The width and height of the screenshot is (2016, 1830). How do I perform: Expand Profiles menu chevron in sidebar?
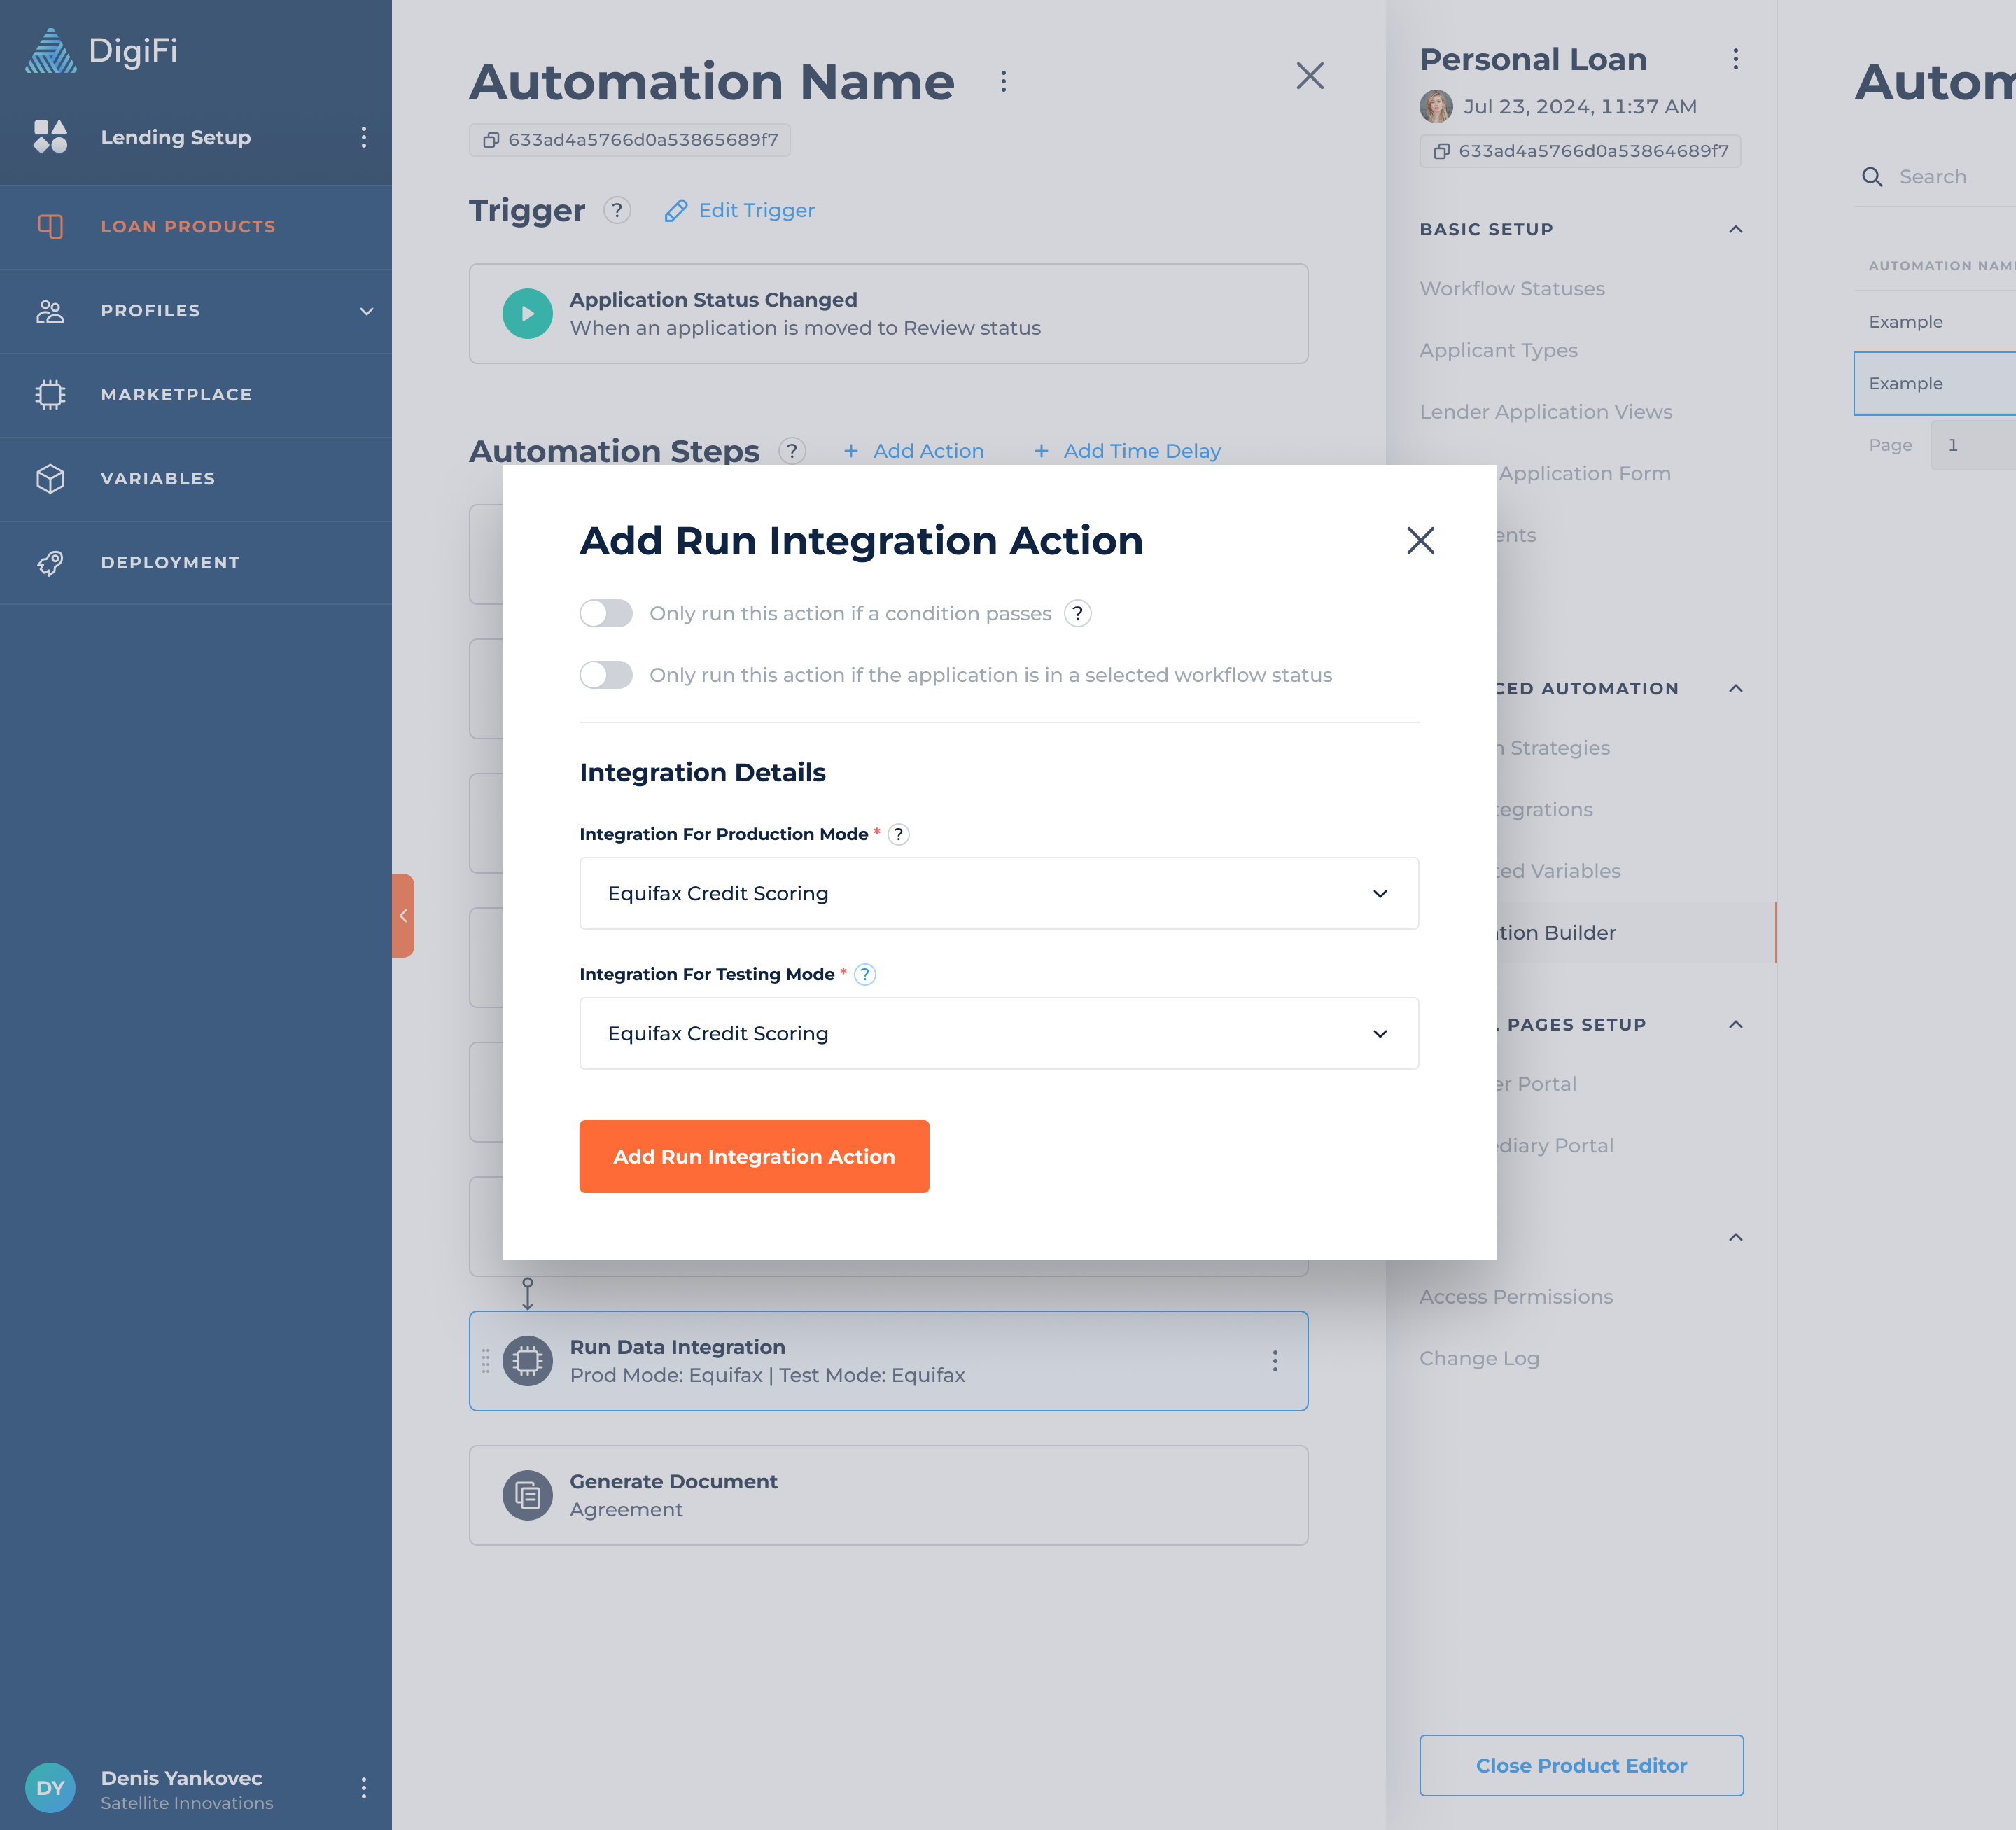(366, 311)
